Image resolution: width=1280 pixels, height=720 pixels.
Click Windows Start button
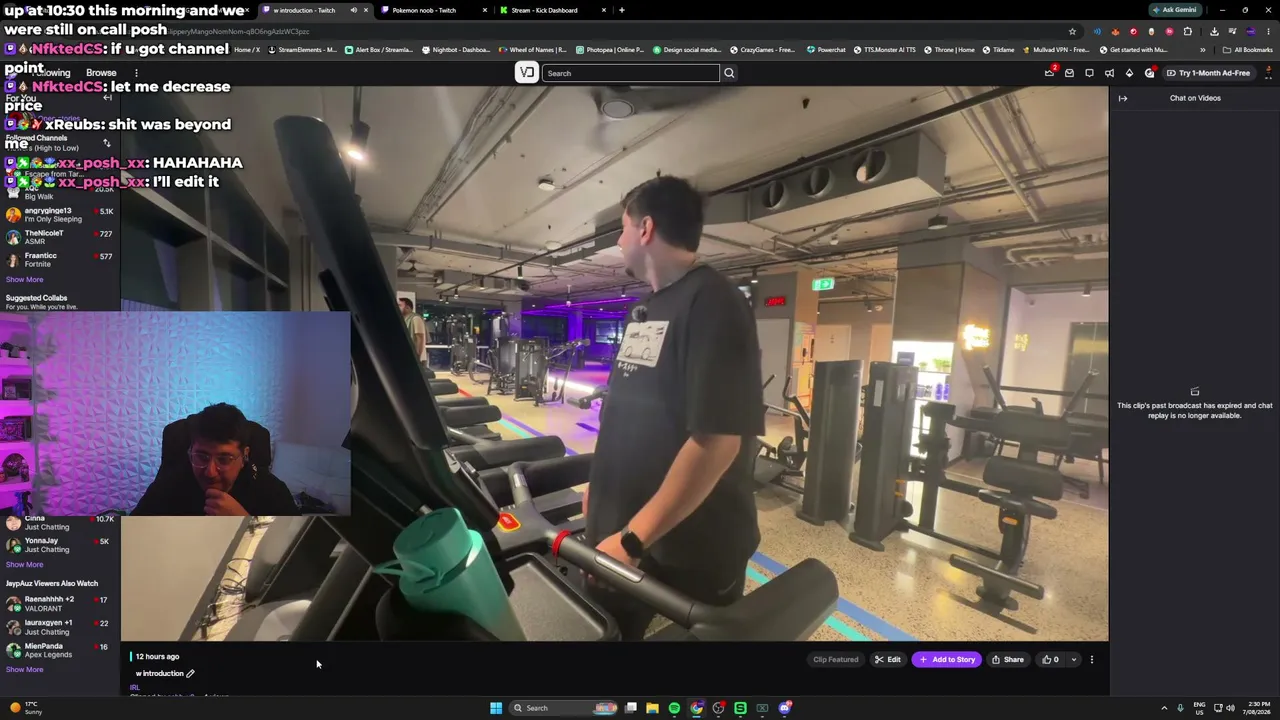[x=496, y=708]
